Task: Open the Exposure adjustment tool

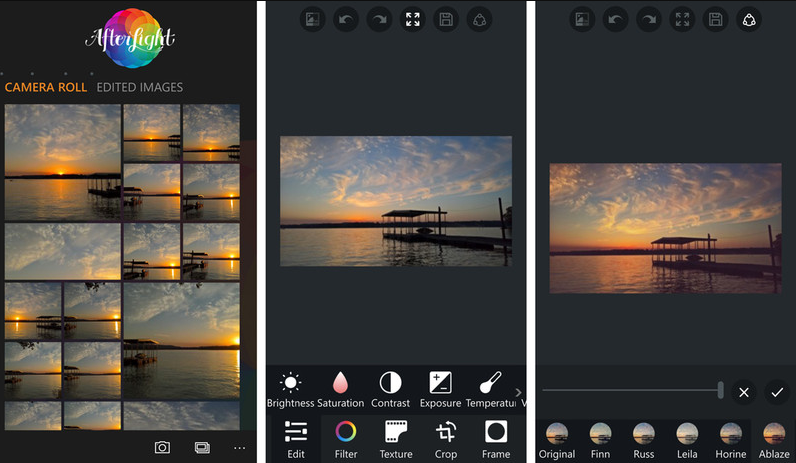Action: click(x=440, y=383)
